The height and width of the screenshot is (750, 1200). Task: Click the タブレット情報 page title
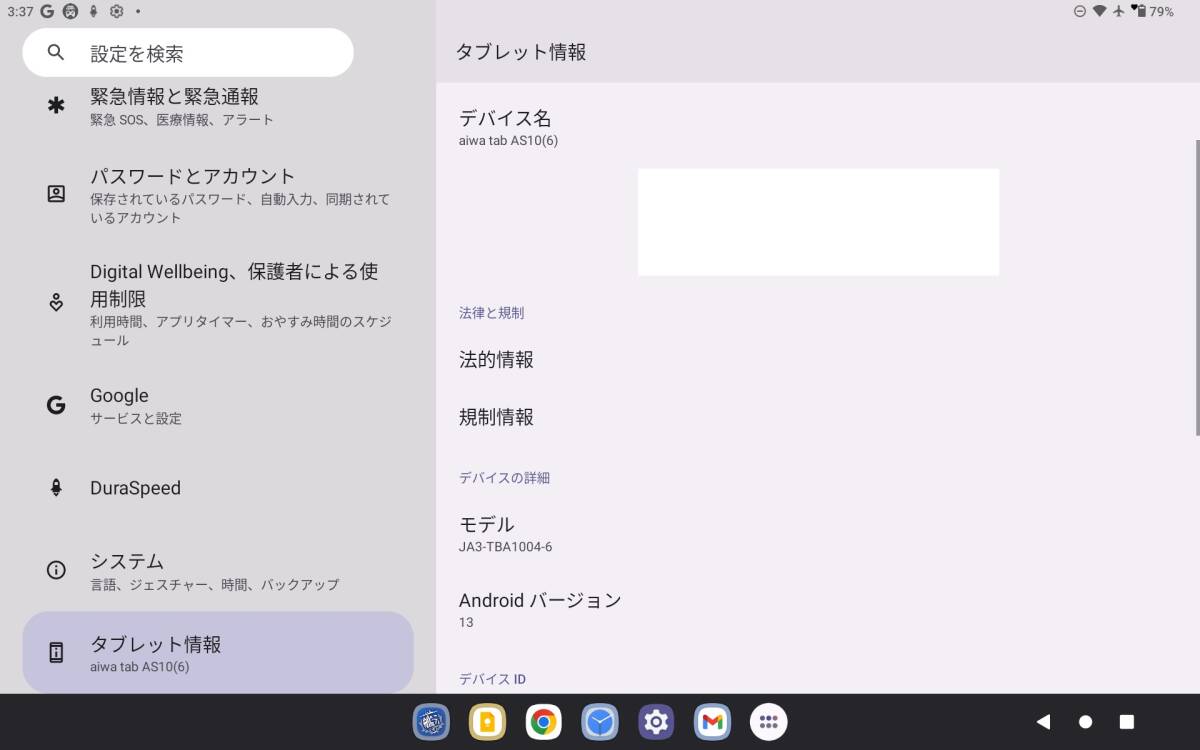click(x=521, y=52)
